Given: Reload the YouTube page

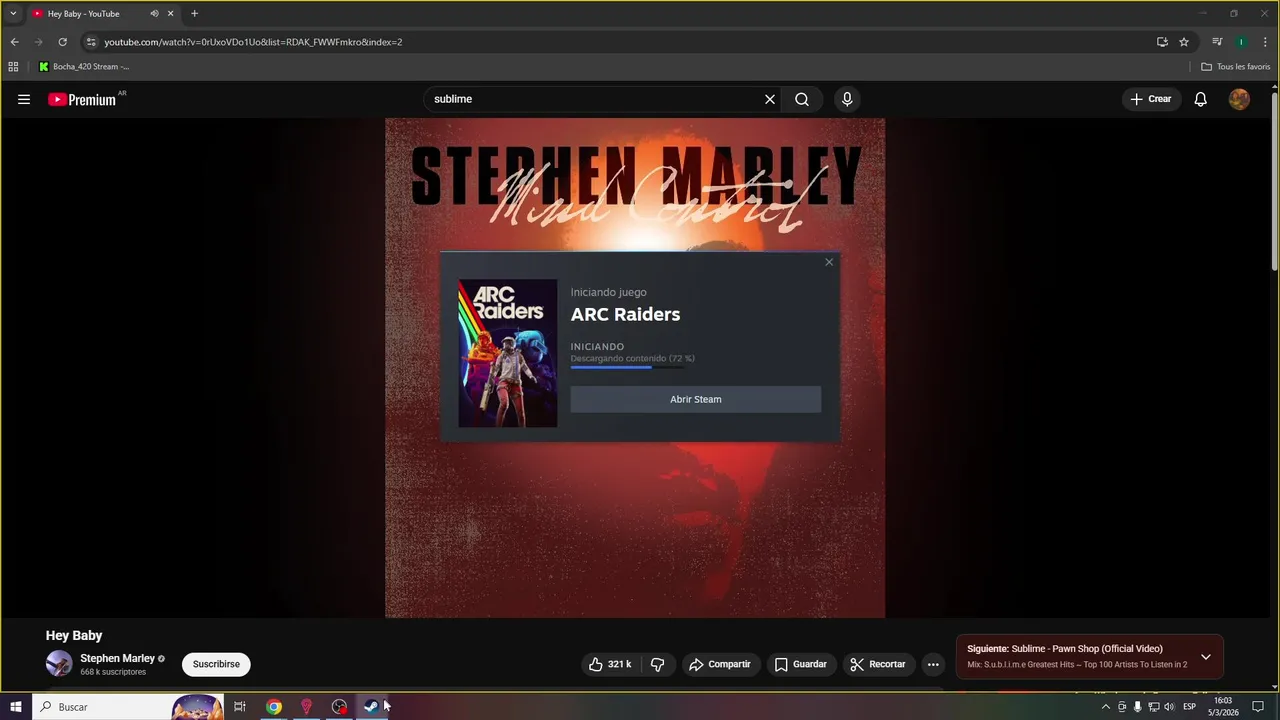Looking at the screenshot, I should 62,42.
